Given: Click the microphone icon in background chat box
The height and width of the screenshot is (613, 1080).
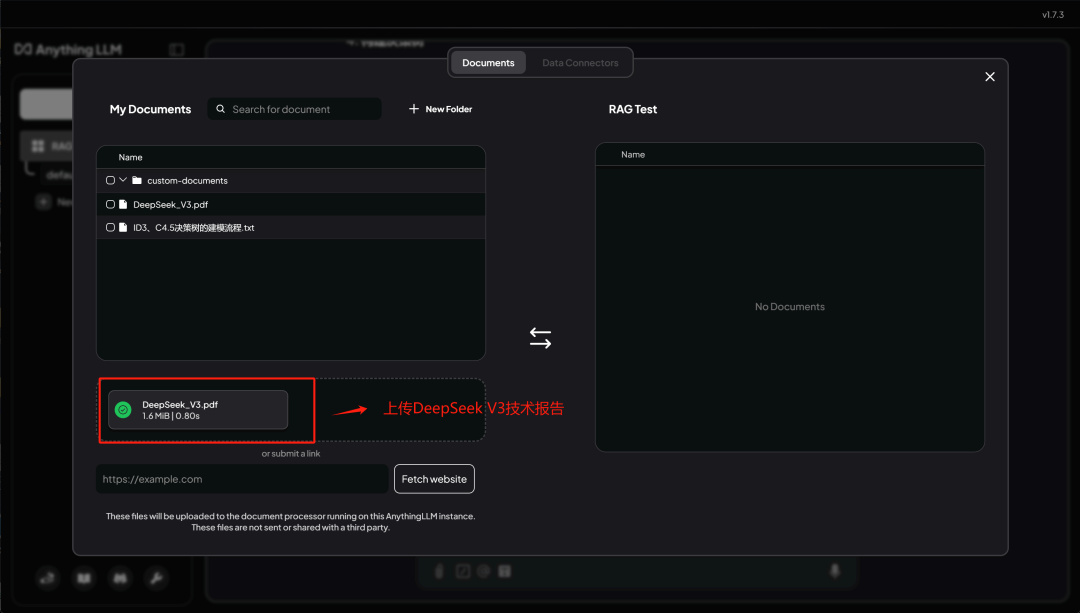Looking at the screenshot, I should [x=835, y=571].
